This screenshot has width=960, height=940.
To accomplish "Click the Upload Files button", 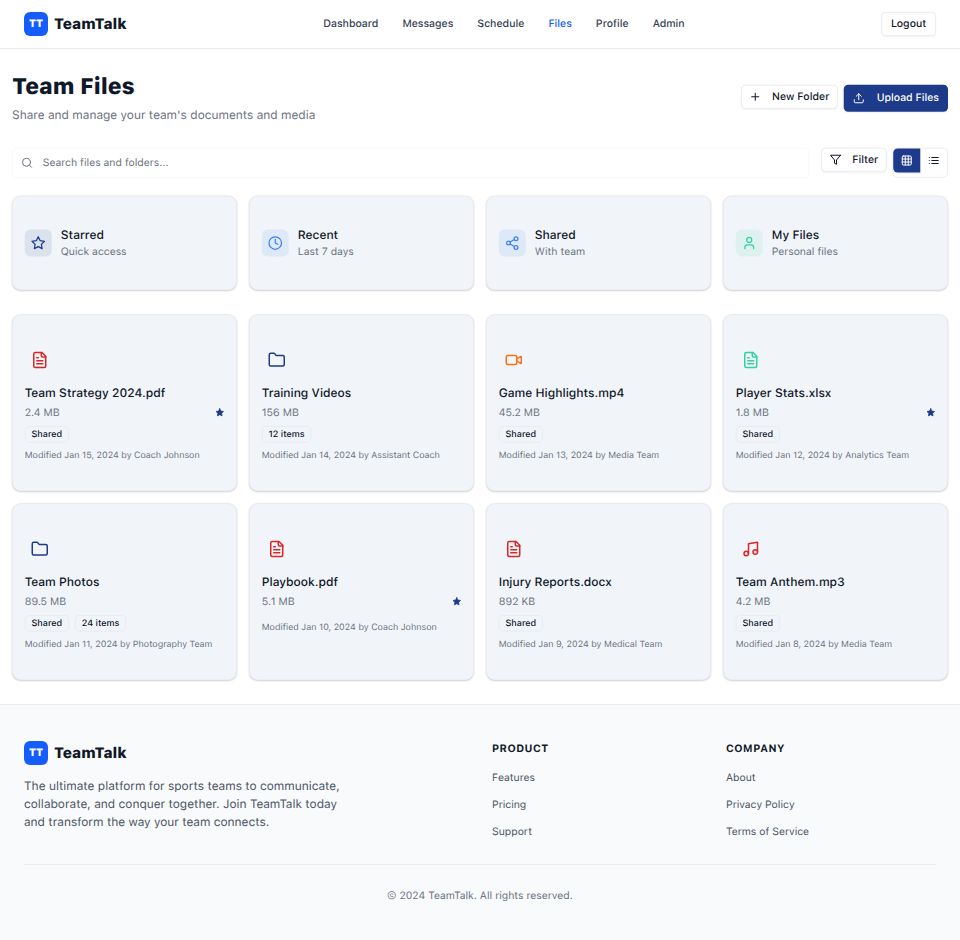I will pos(895,98).
